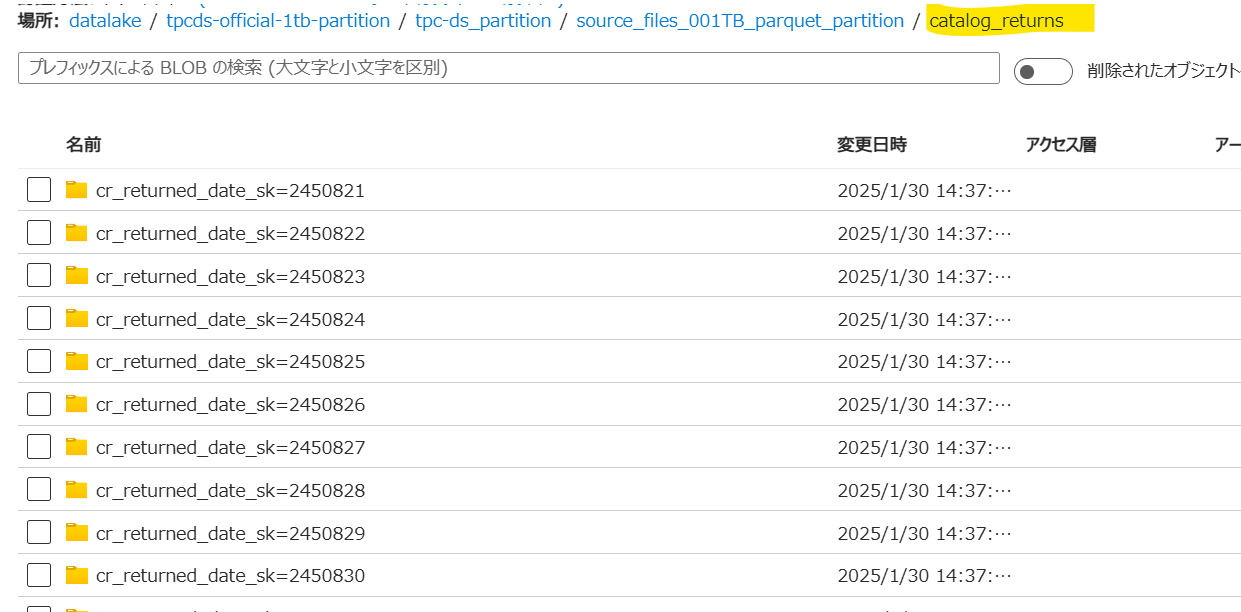This screenshot has width=1241, height=612.
Task: Open folder name cr_returned_date_sk=2450829
Action: pos(230,534)
